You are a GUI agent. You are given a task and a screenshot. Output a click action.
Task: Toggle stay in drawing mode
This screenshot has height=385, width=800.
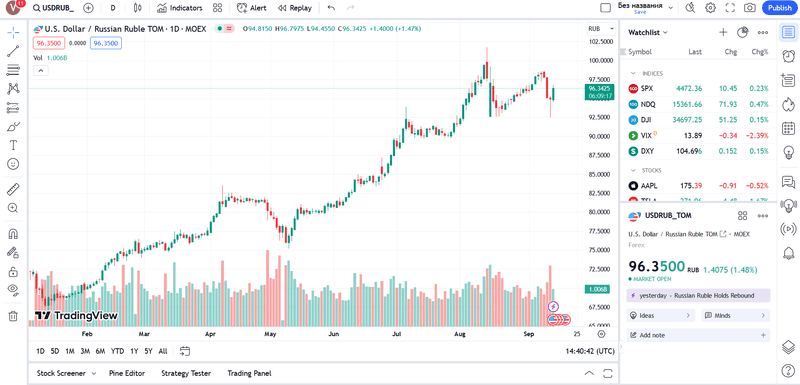(x=13, y=252)
